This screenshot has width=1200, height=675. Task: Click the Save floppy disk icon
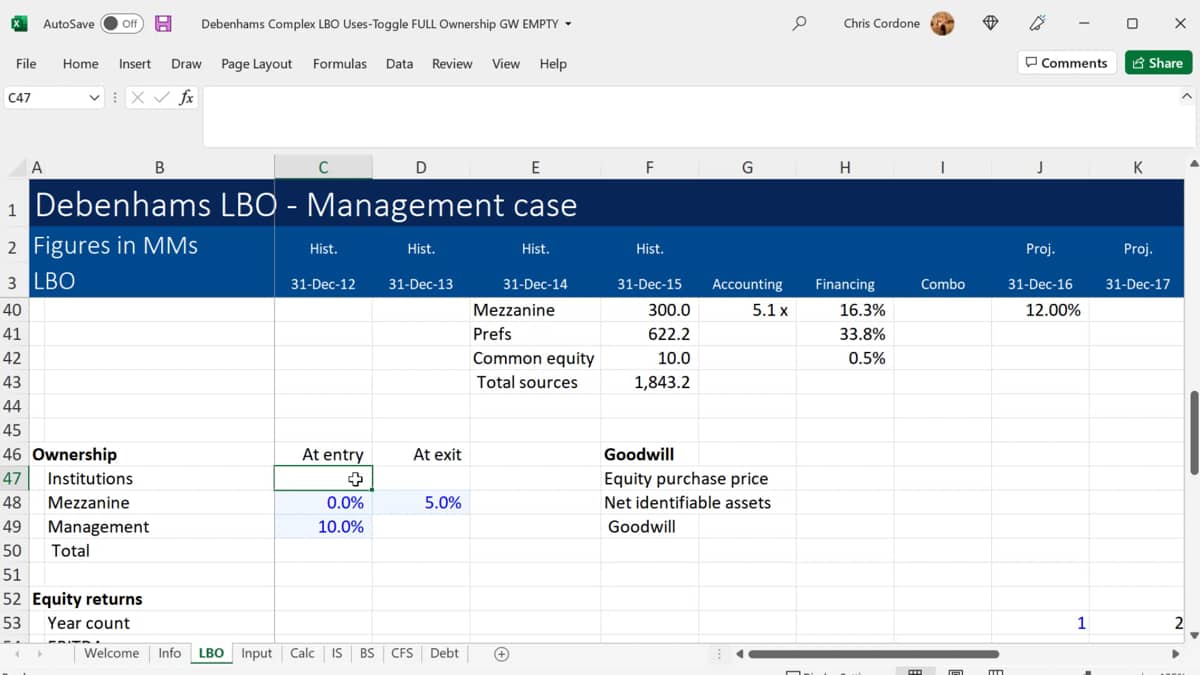(x=163, y=23)
